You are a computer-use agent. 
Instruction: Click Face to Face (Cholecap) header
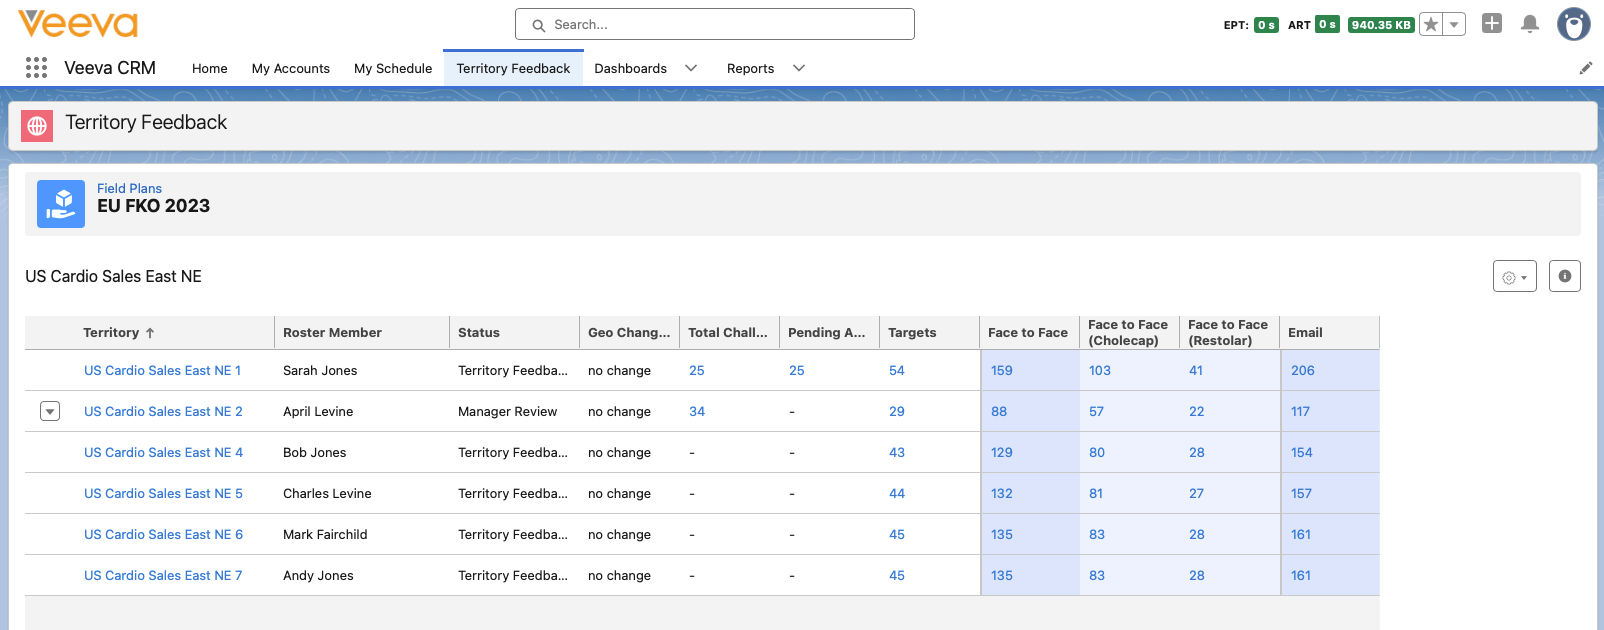[1128, 333]
